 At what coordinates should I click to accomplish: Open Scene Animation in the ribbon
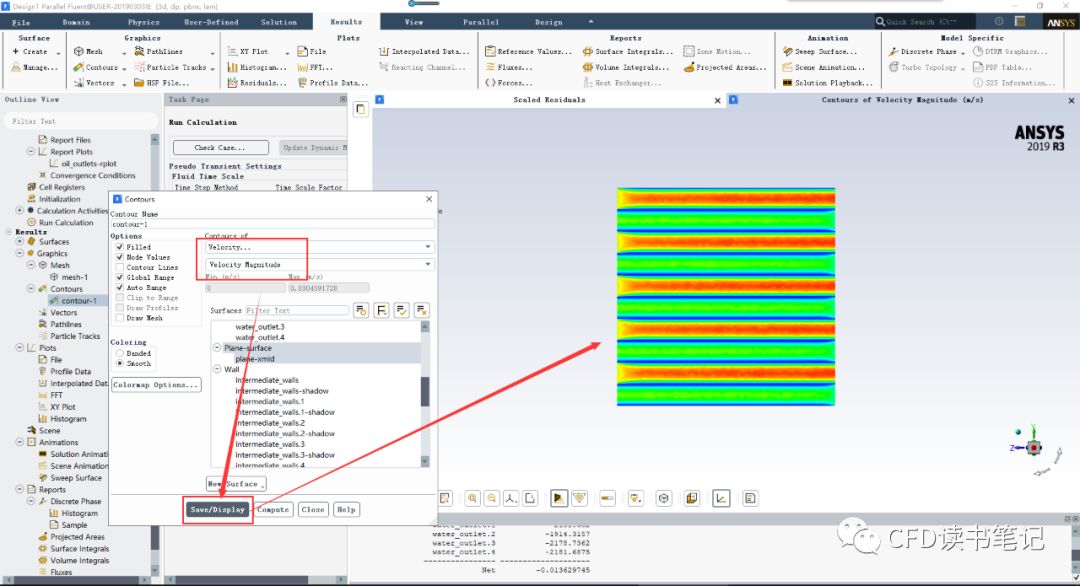click(x=823, y=67)
